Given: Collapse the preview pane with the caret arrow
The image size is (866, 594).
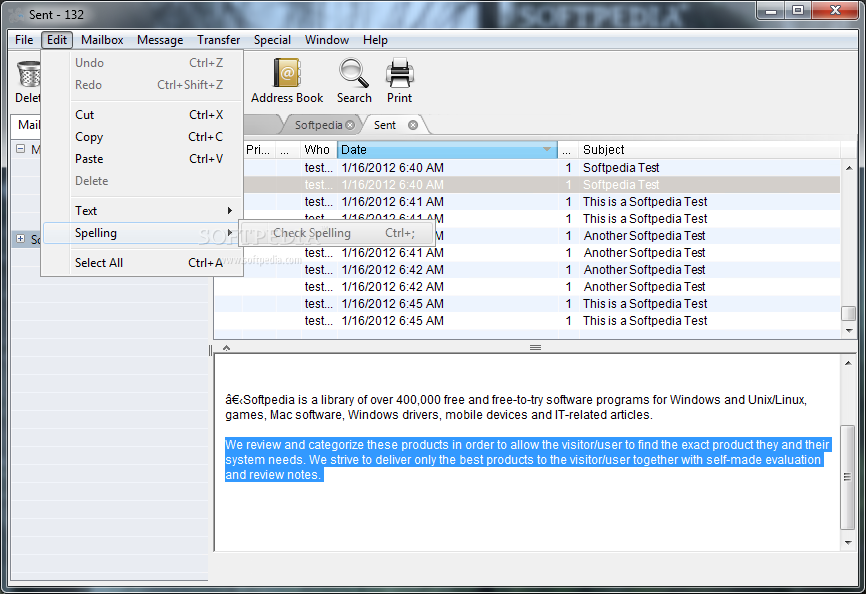Looking at the screenshot, I should (226, 348).
